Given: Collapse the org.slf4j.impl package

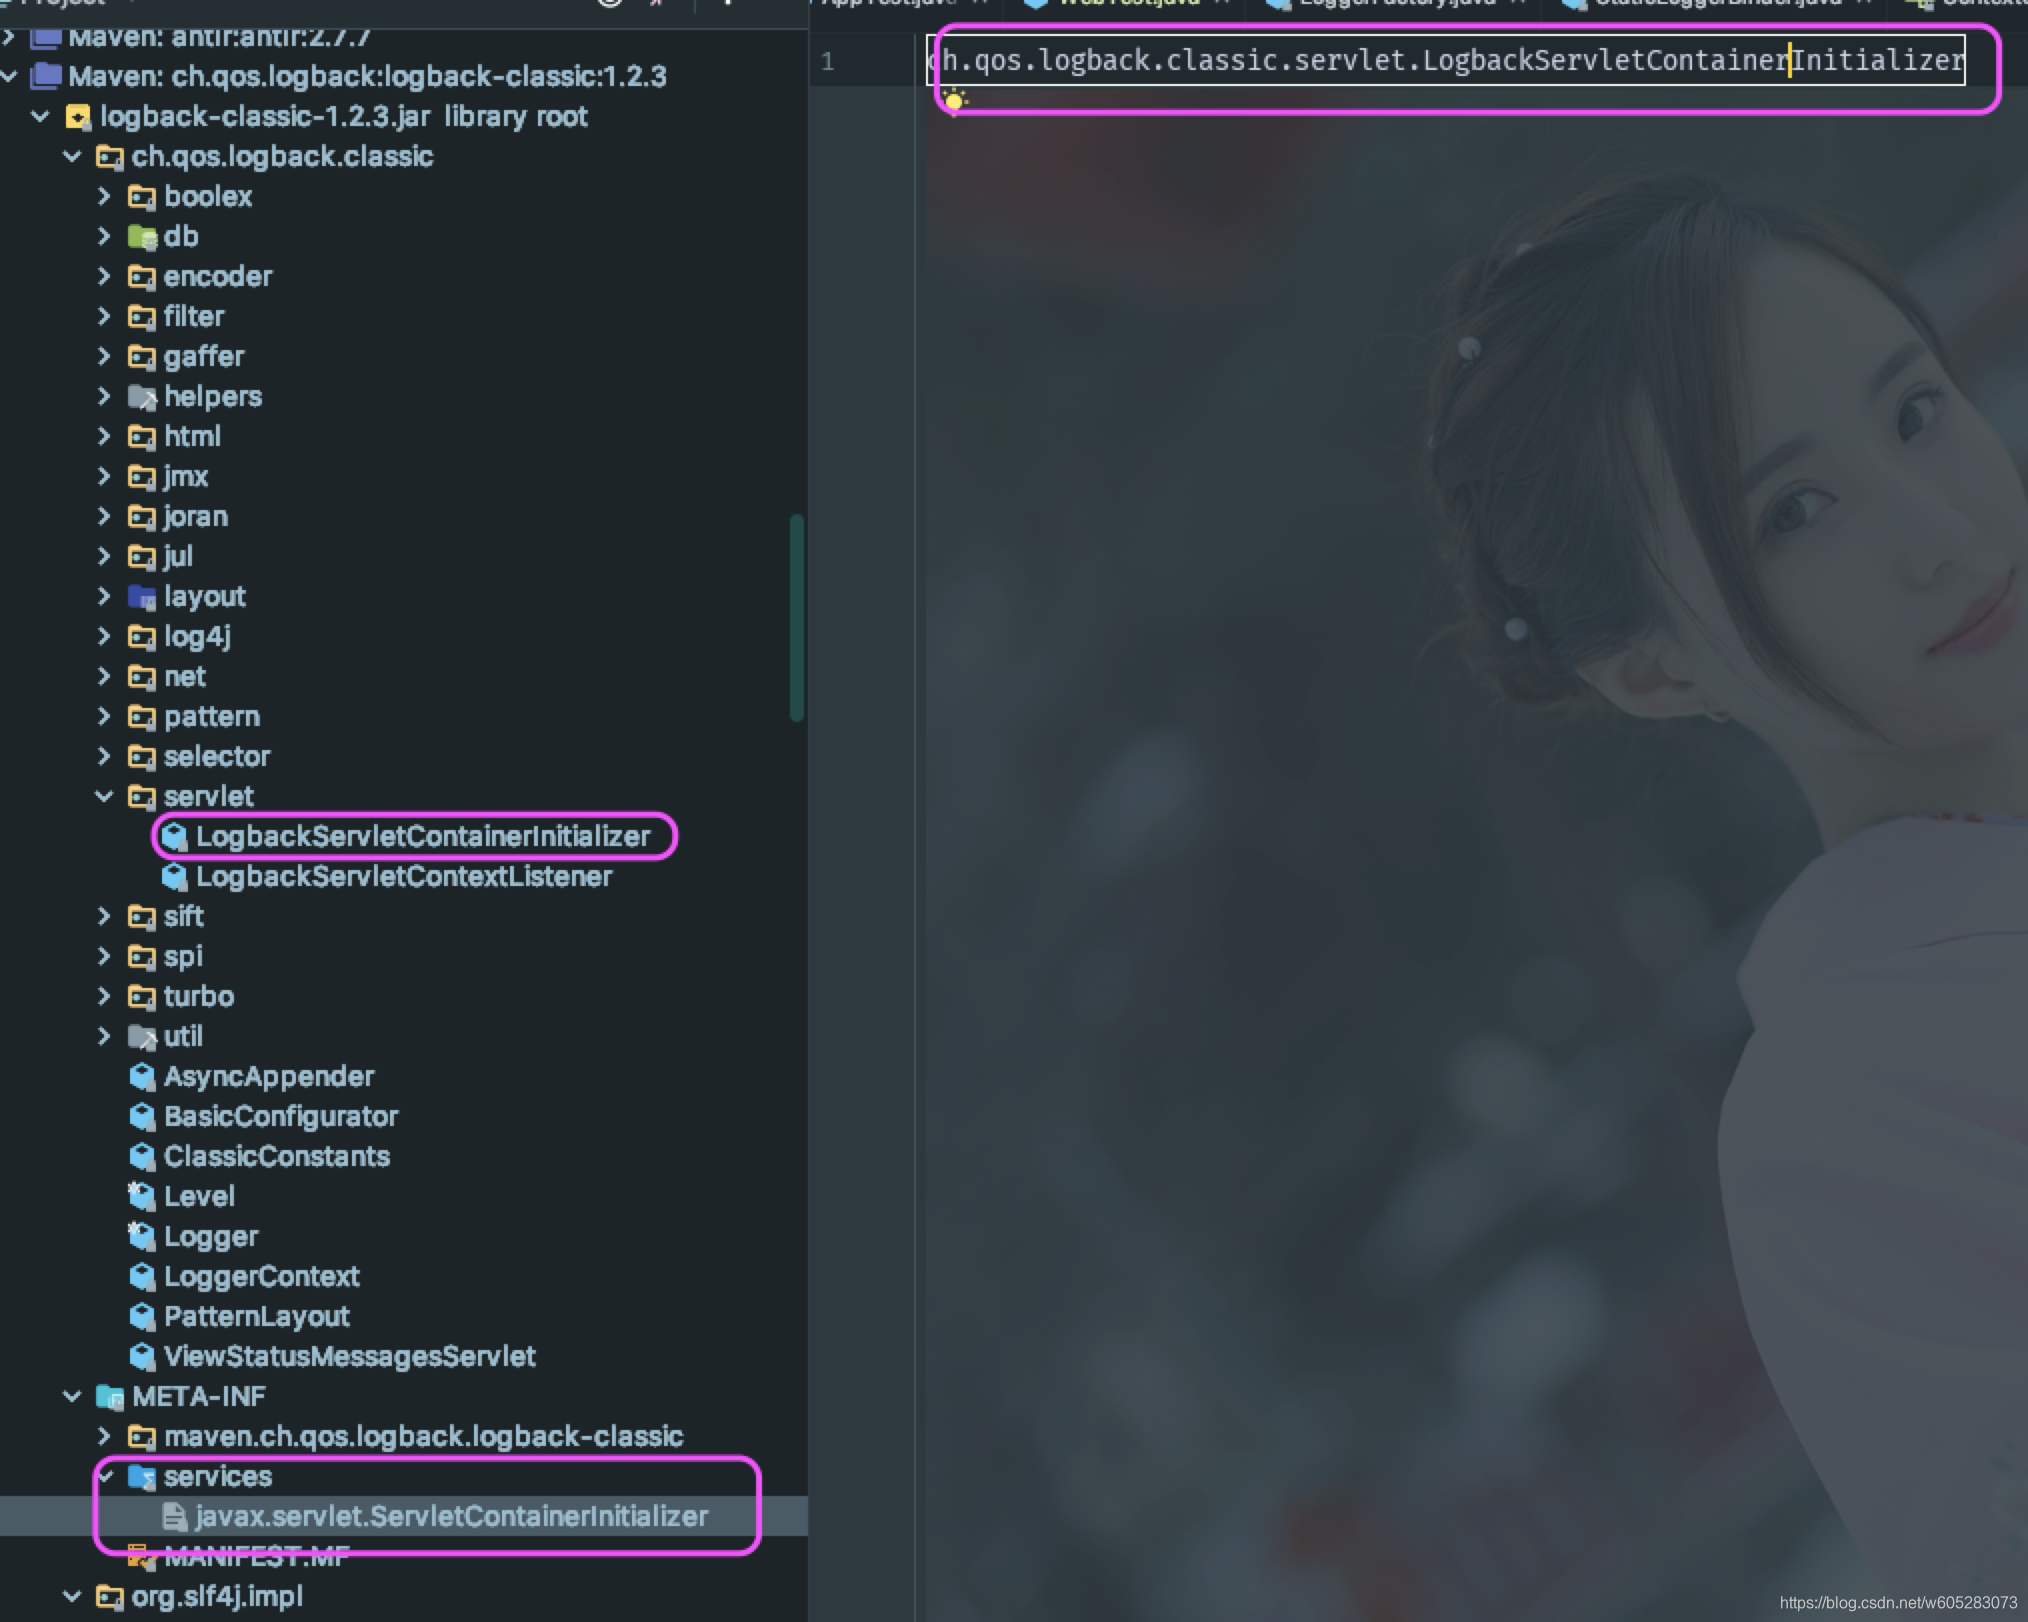Looking at the screenshot, I should pos(72,1597).
